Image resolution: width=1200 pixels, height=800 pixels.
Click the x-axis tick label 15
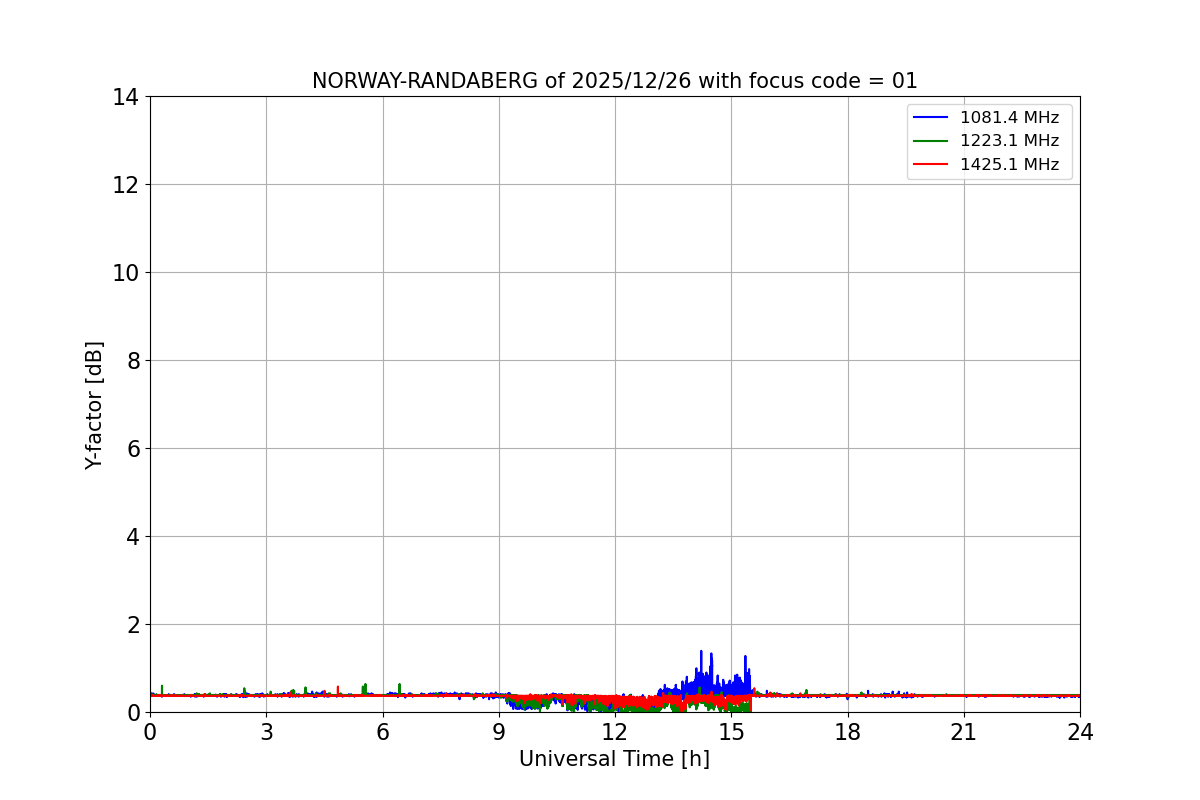point(731,732)
